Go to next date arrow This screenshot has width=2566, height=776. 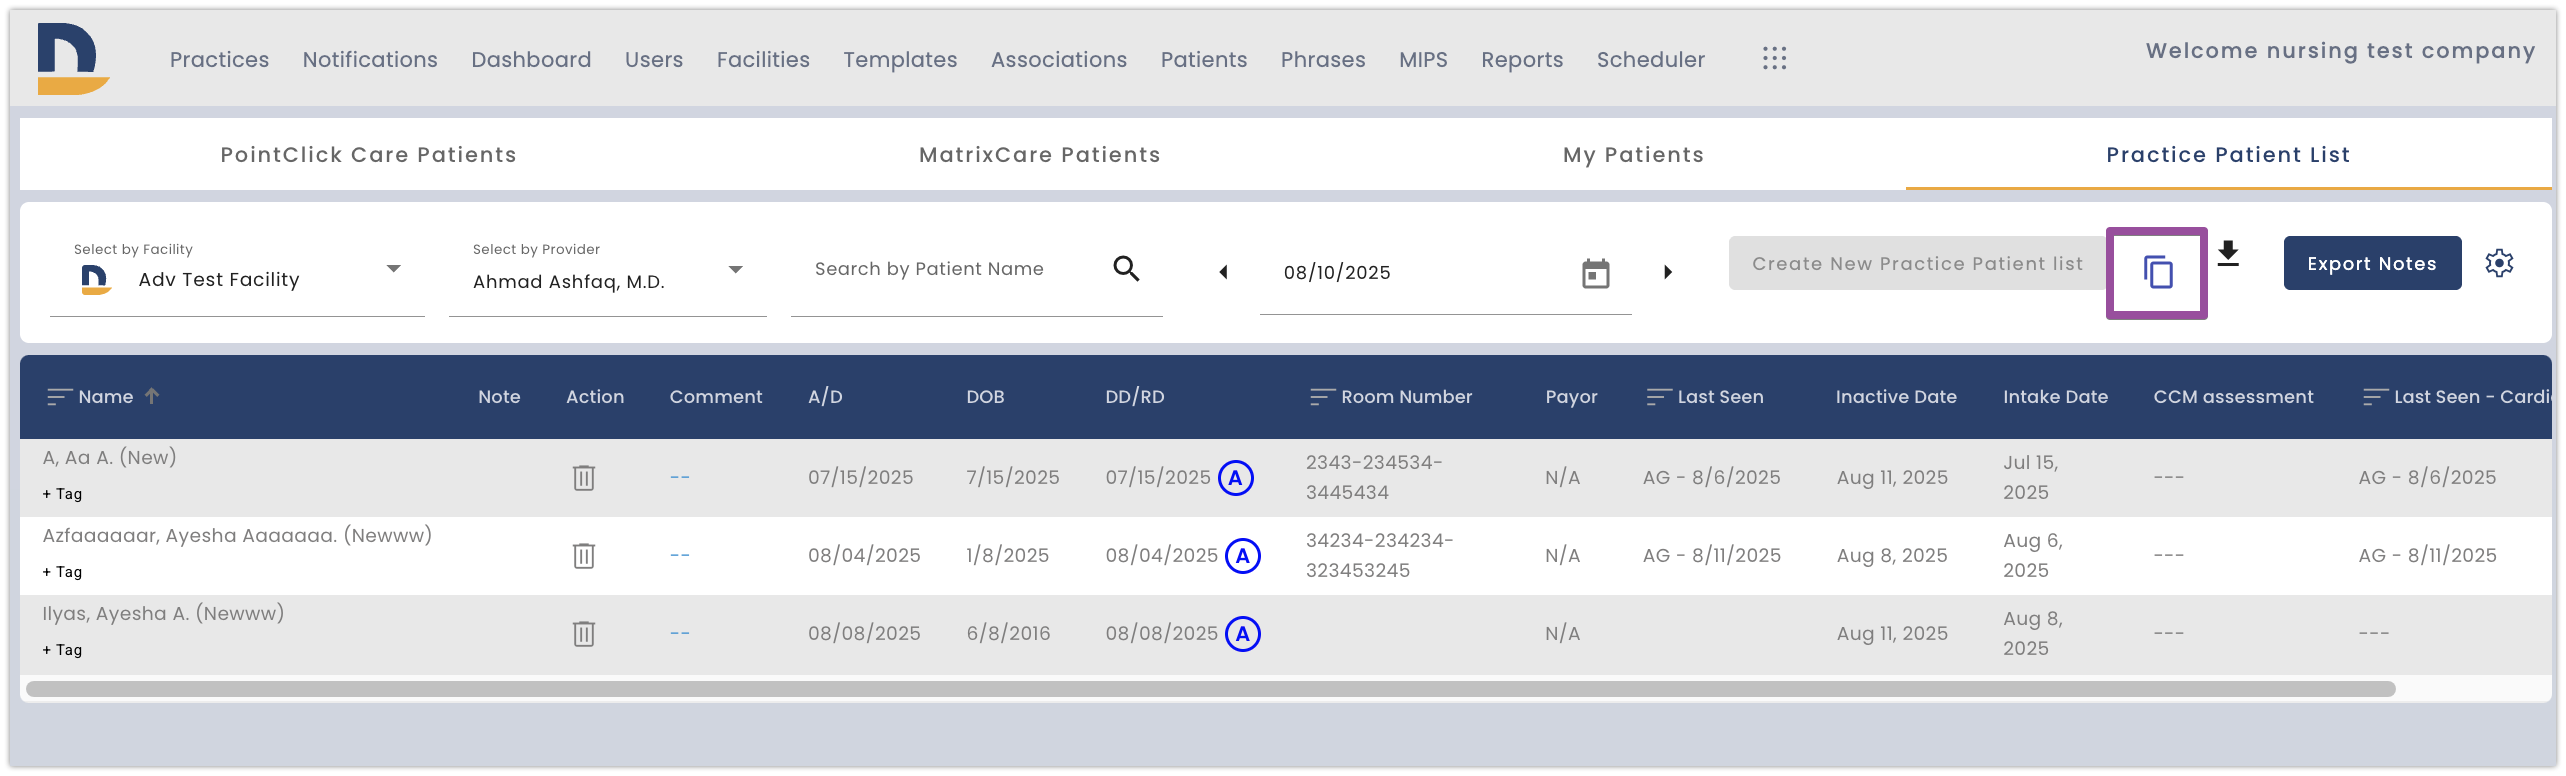point(1667,272)
